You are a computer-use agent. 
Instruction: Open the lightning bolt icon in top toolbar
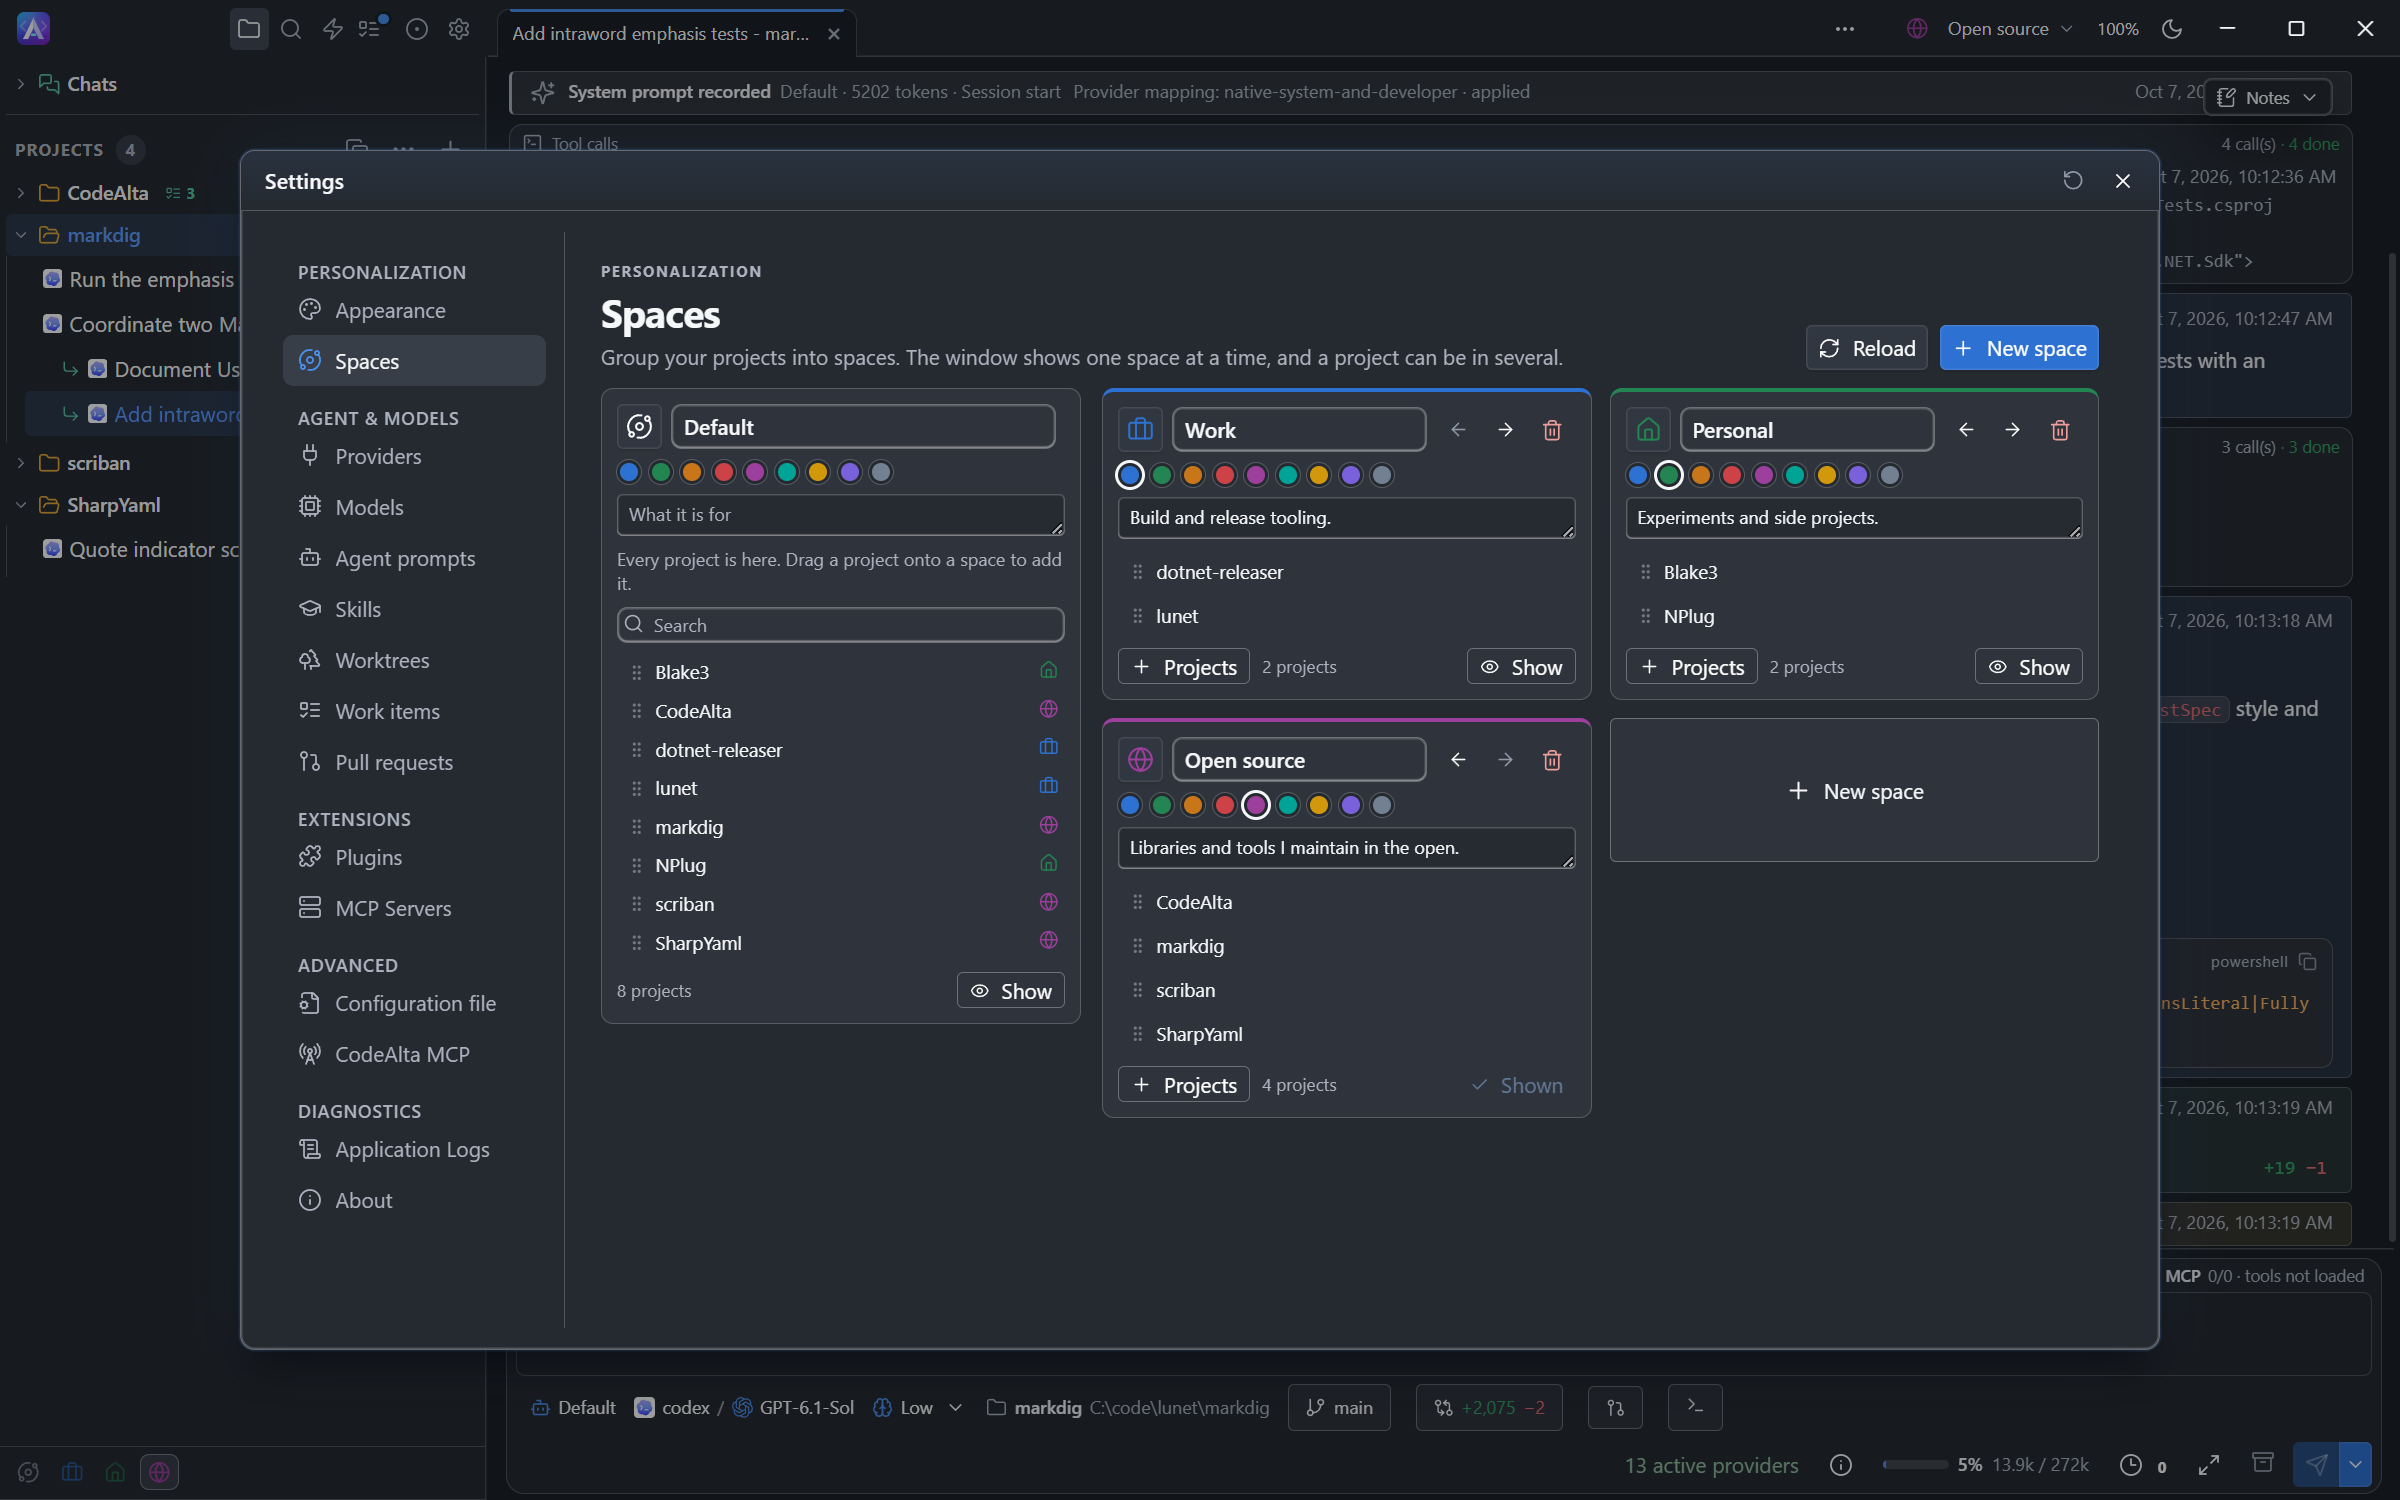click(x=333, y=29)
